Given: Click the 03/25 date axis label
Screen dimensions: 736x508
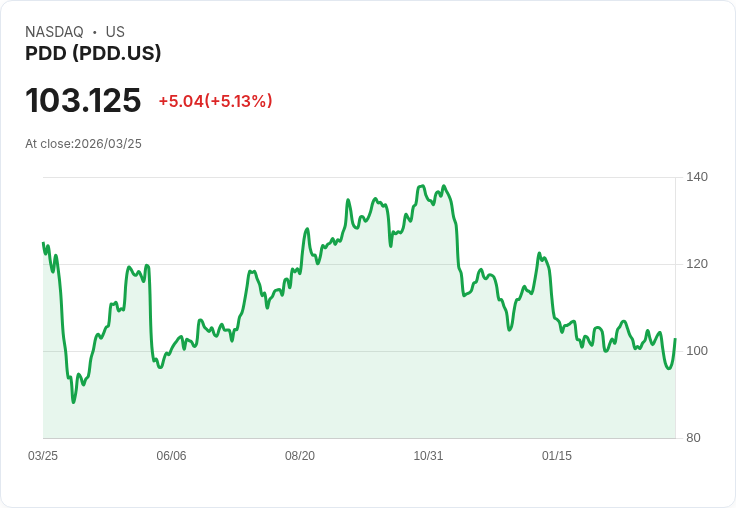Looking at the screenshot, I should [43, 456].
